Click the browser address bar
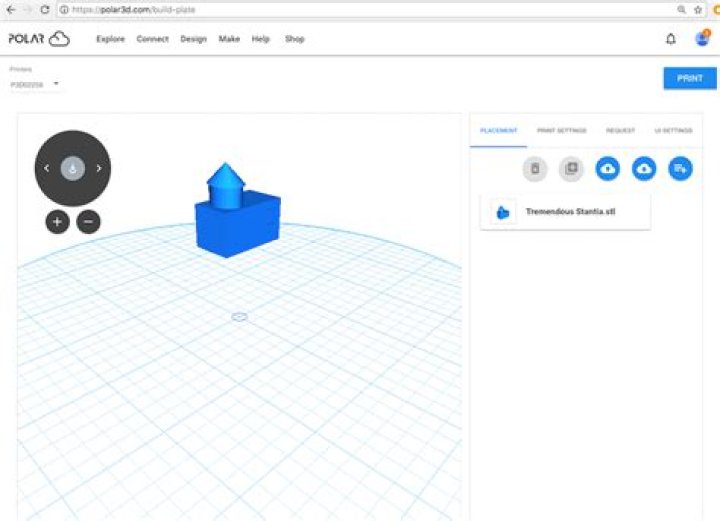The image size is (720, 521). click(x=360, y=9)
